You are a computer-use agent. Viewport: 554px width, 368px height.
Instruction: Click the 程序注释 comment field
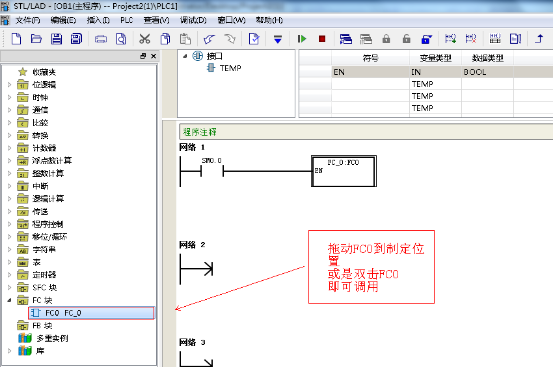366,132
